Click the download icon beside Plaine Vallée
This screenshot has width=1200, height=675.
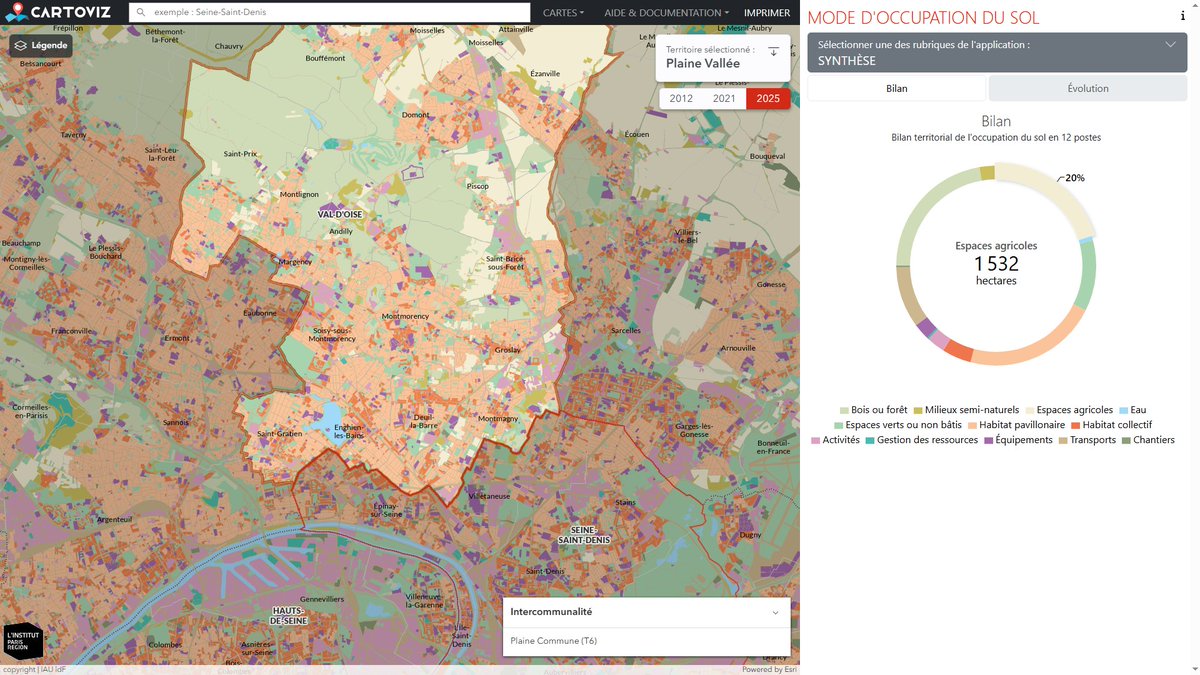773,51
